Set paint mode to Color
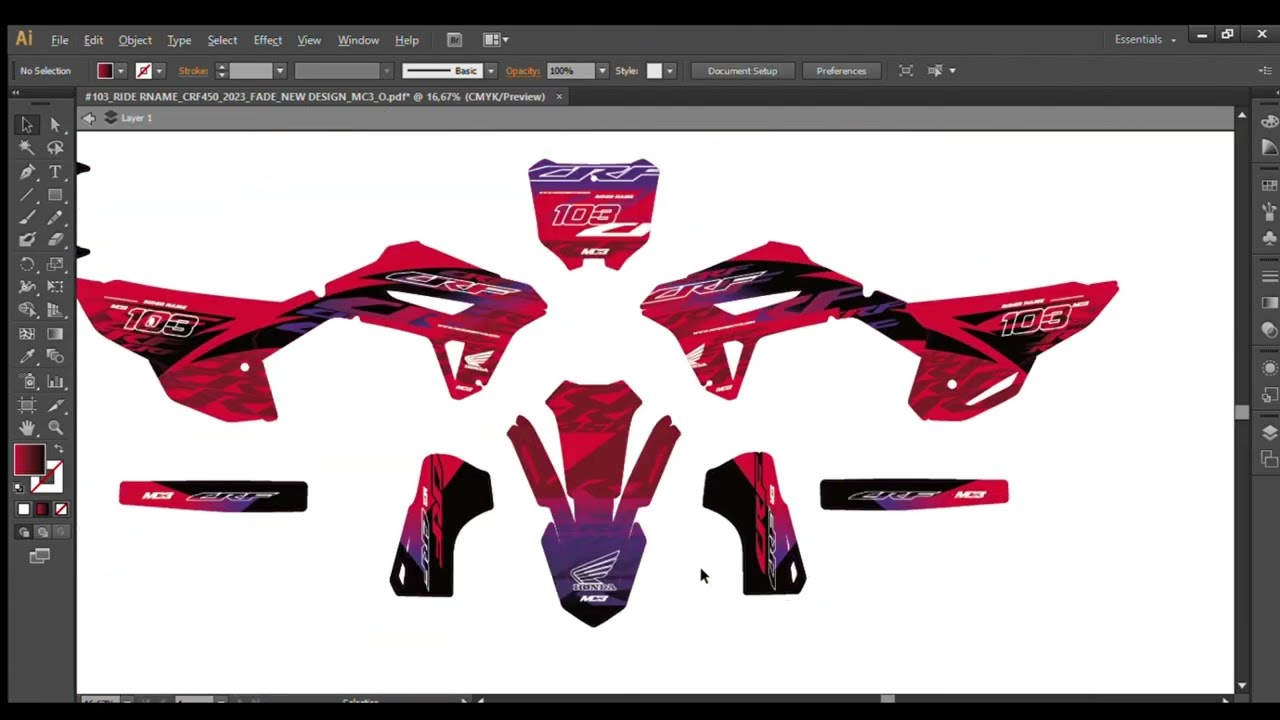1280x720 pixels. click(24, 510)
